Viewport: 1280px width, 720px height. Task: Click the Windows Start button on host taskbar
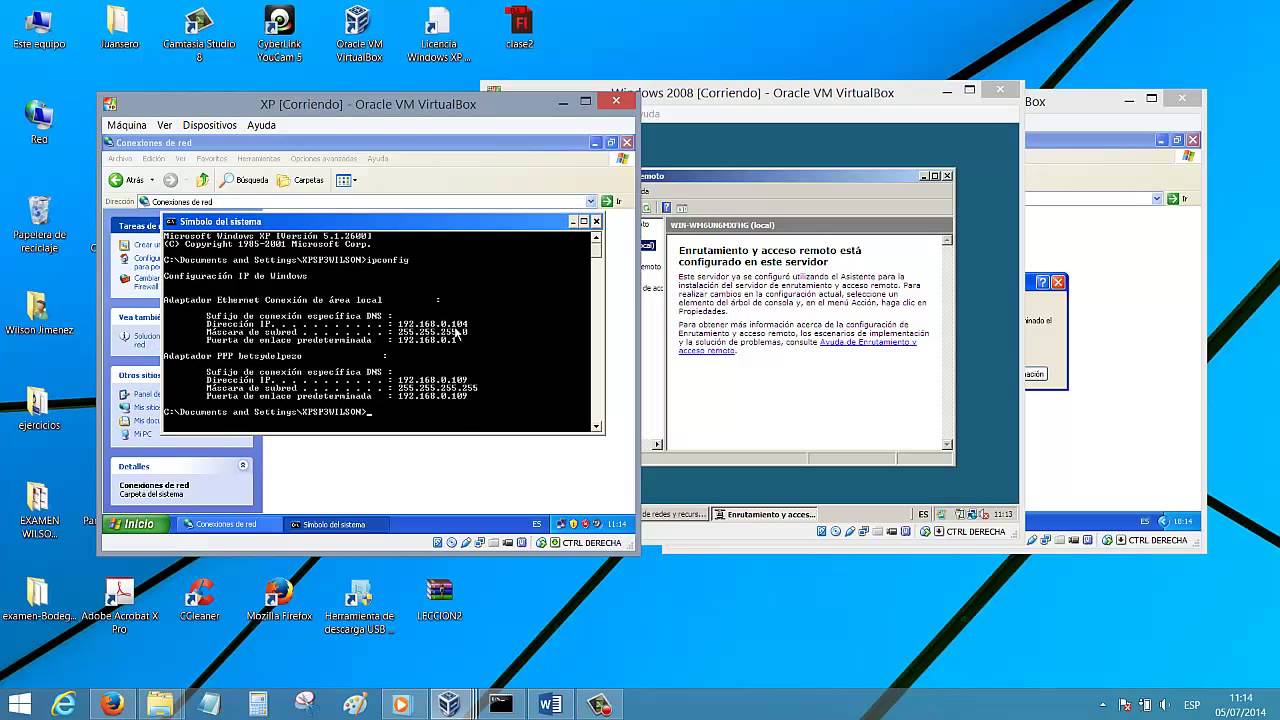[x=18, y=704]
